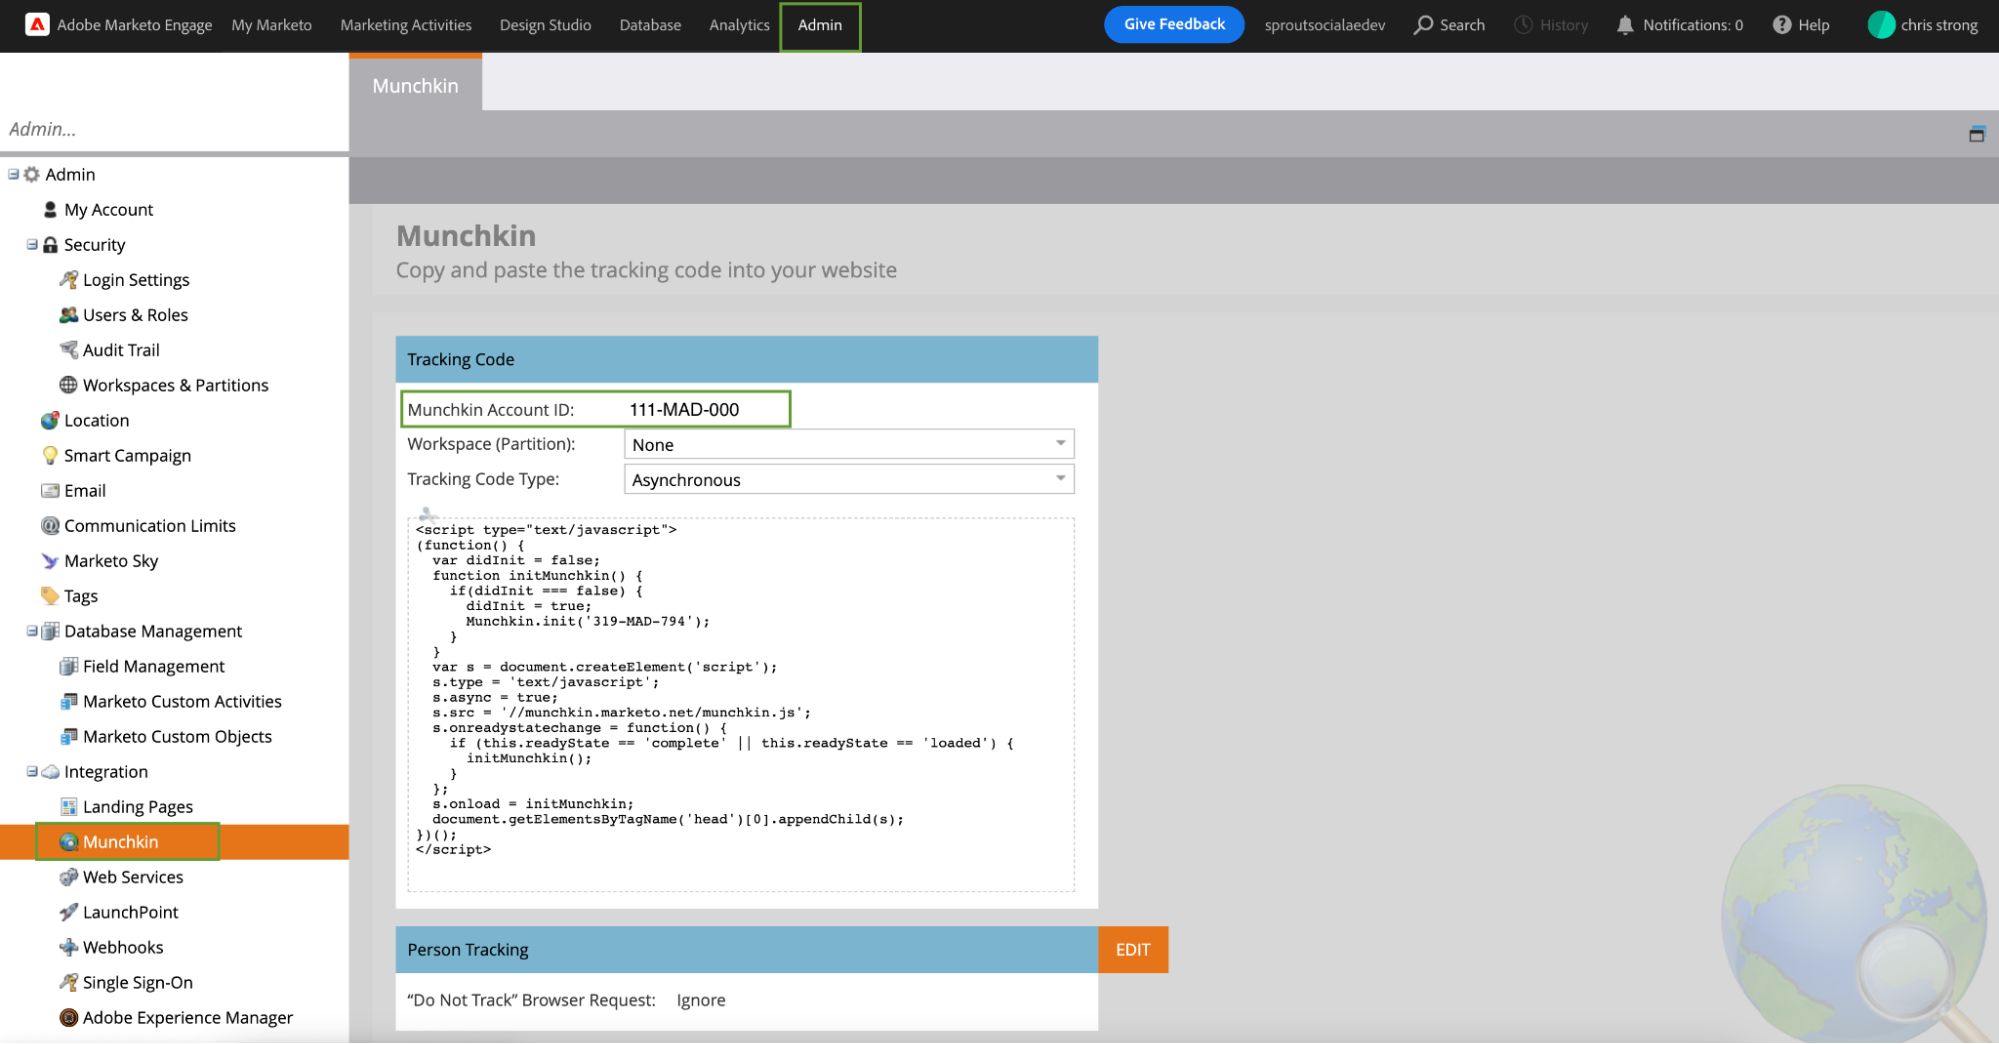Viewport: 1999px width, 1044px height.
Task: Click the Marketo Sky bird icon
Action: 50,560
